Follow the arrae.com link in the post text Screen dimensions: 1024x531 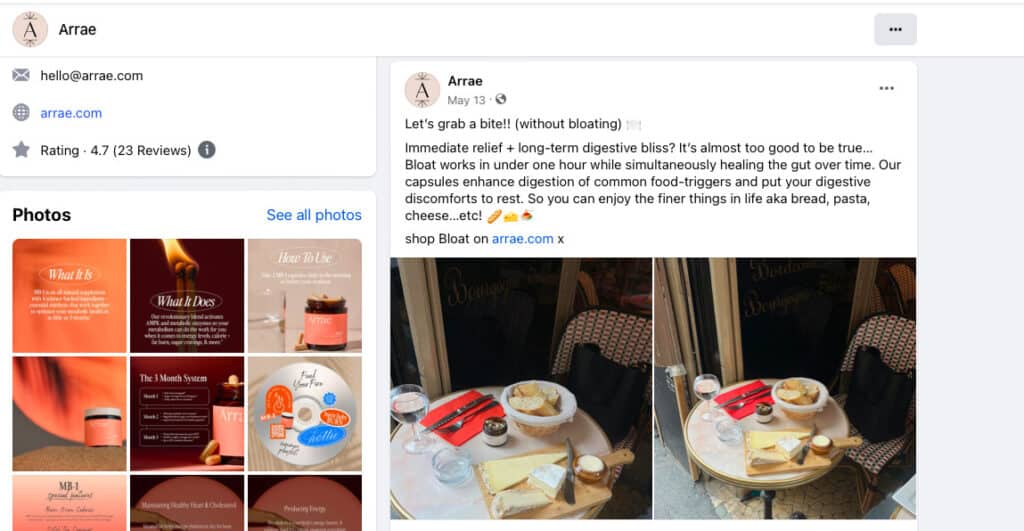[522, 239]
